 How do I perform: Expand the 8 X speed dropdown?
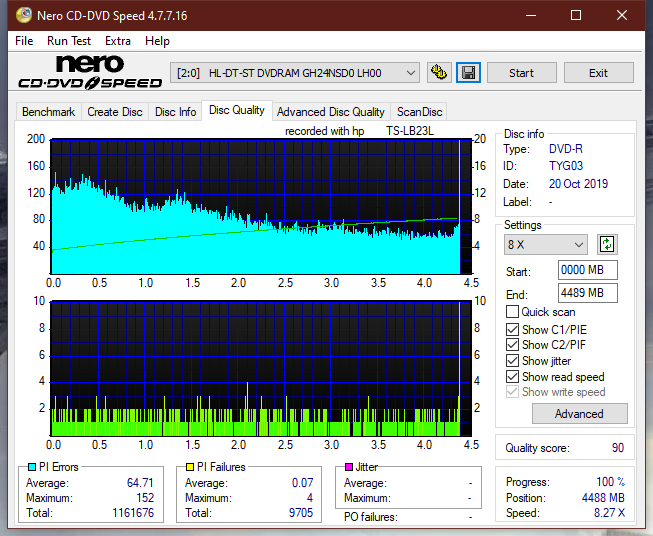(x=545, y=244)
